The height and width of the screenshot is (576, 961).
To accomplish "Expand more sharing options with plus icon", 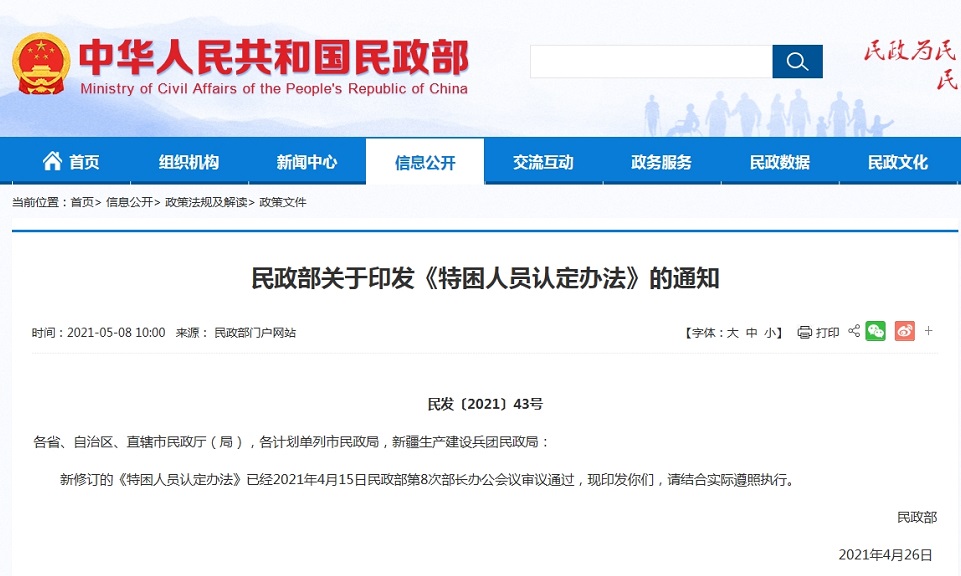I will (929, 331).
